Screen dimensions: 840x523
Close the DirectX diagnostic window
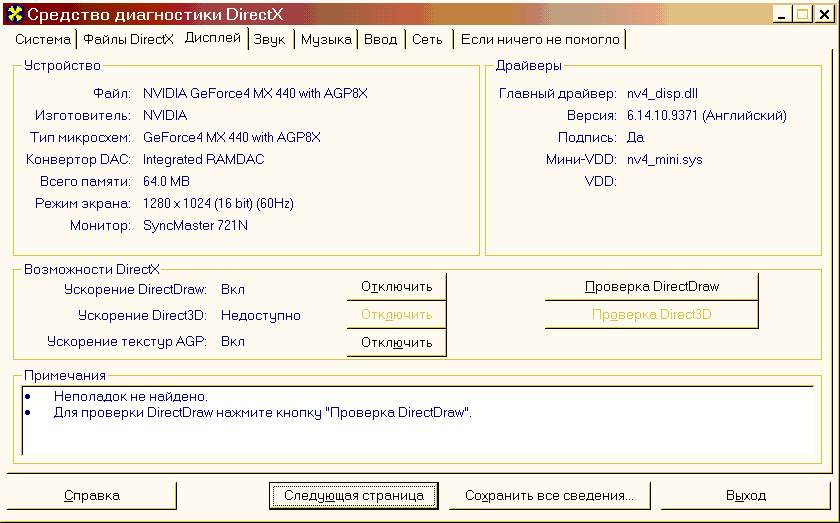(x=823, y=14)
